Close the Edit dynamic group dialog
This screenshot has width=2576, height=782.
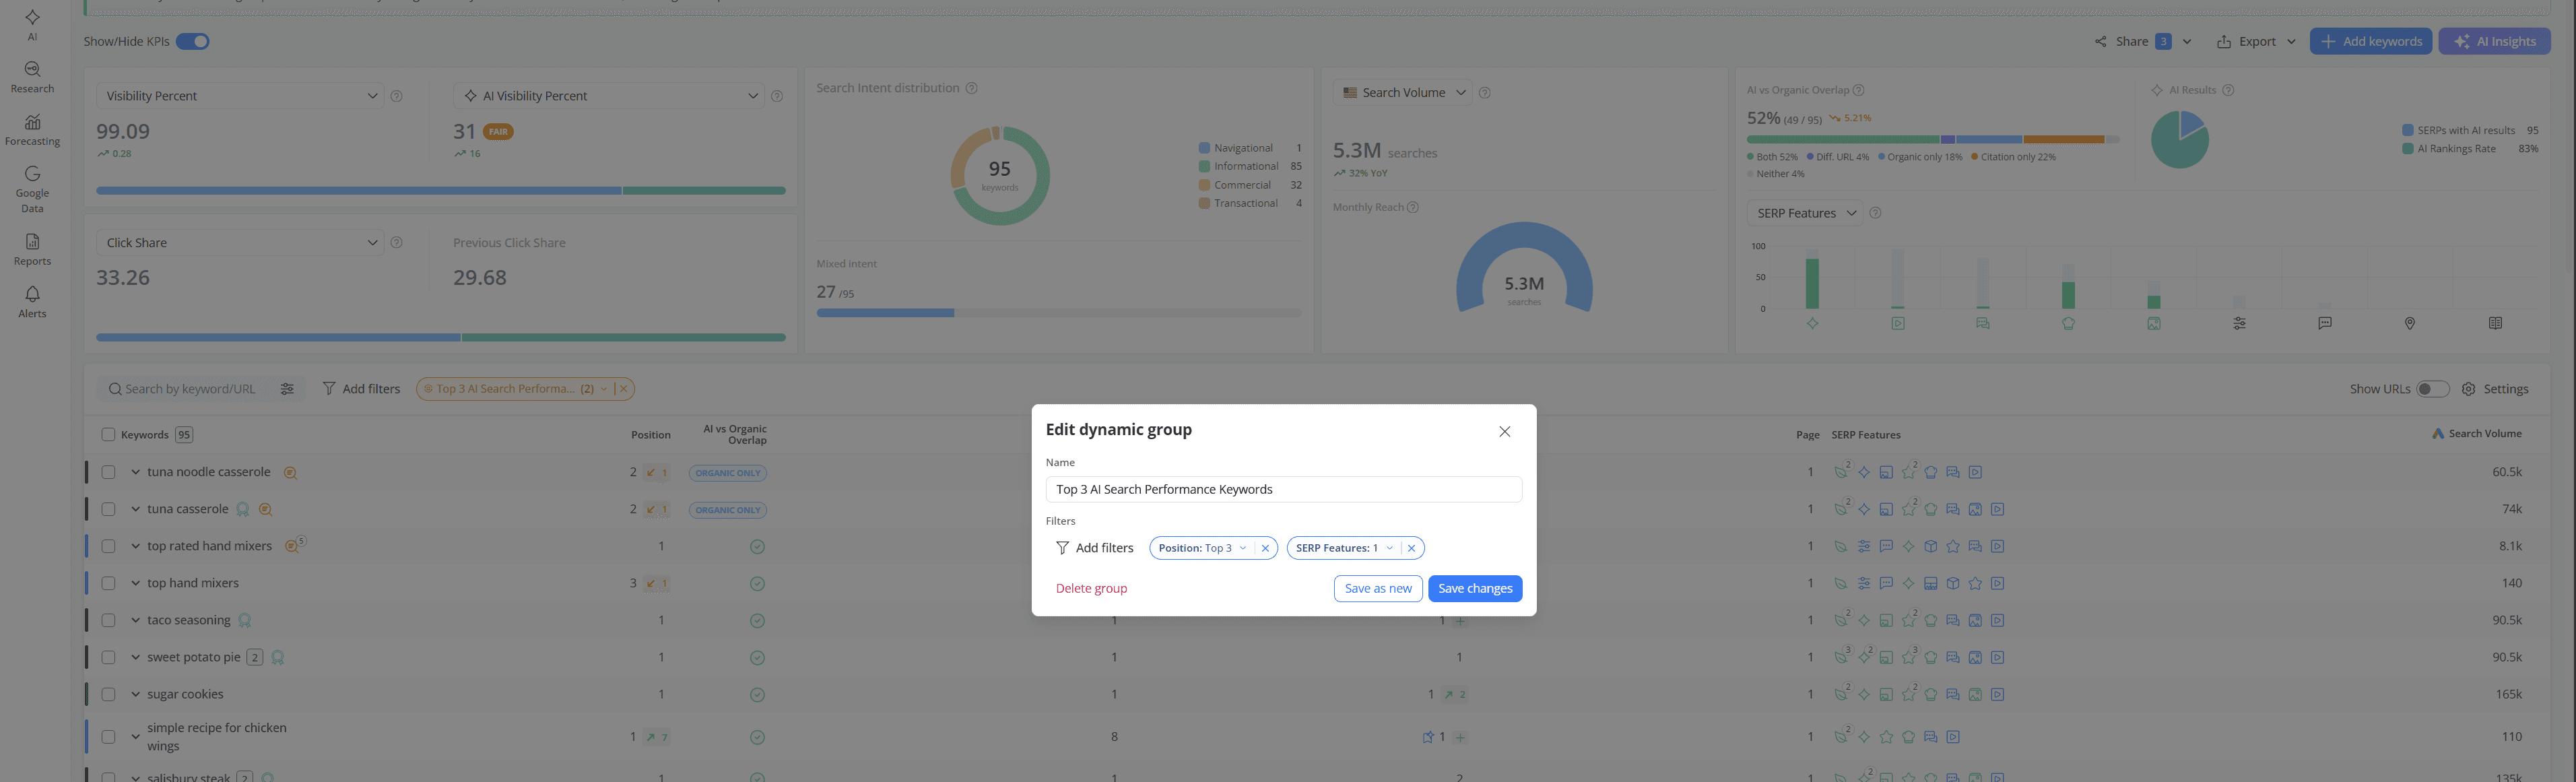1505,431
